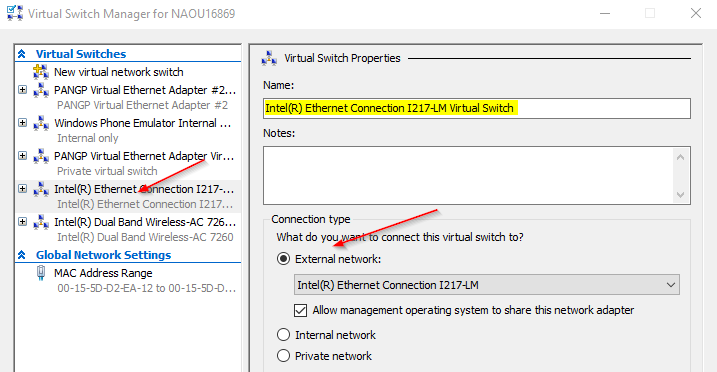Select New virtual network switch item

pyautogui.click(x=118, y=72)
